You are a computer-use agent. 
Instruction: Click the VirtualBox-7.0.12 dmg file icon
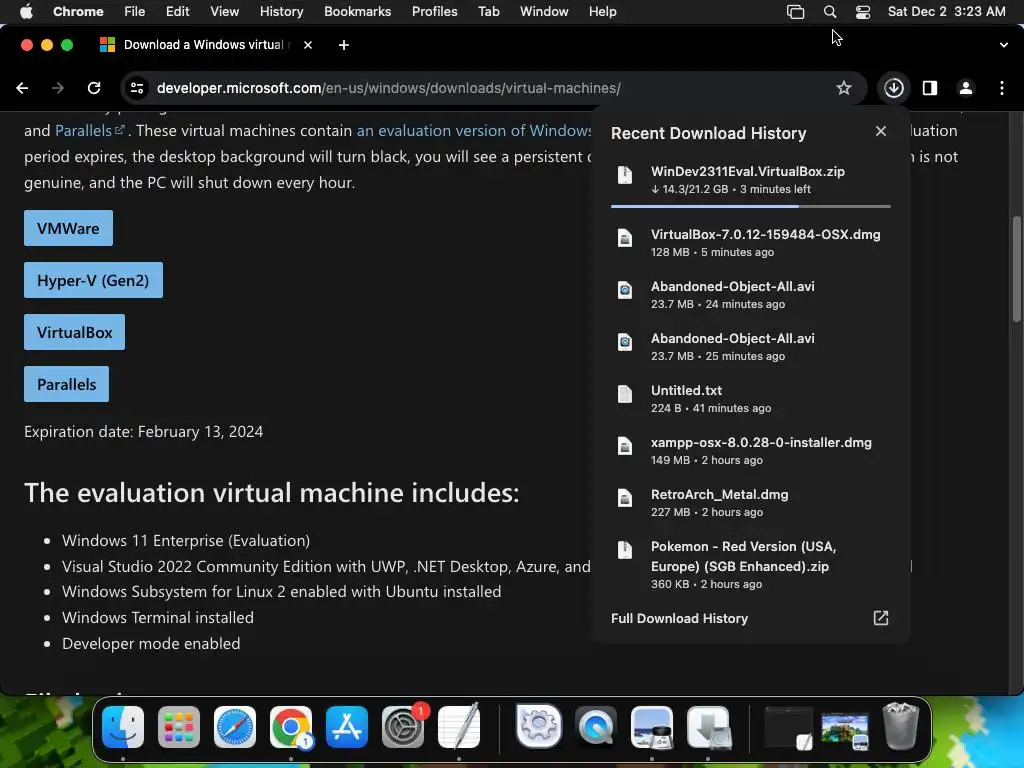coord(625,238)
